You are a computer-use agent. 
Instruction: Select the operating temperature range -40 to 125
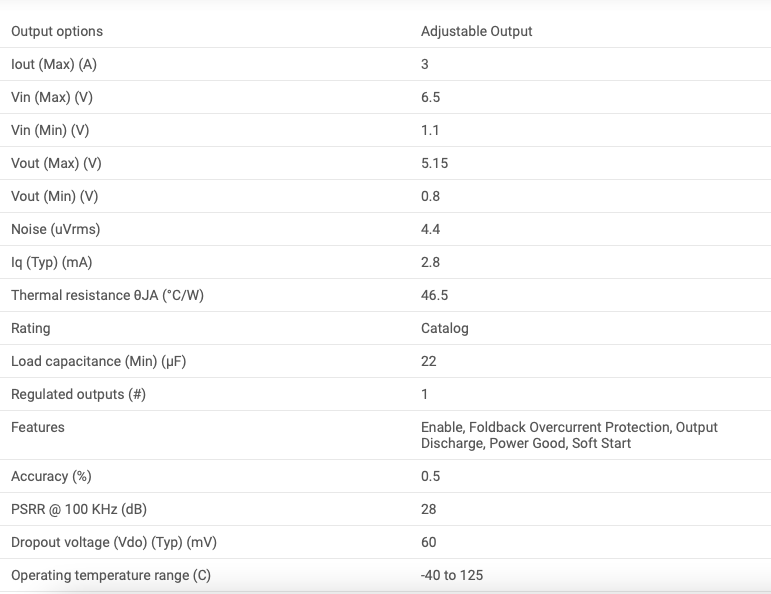[x=452, y=575]
